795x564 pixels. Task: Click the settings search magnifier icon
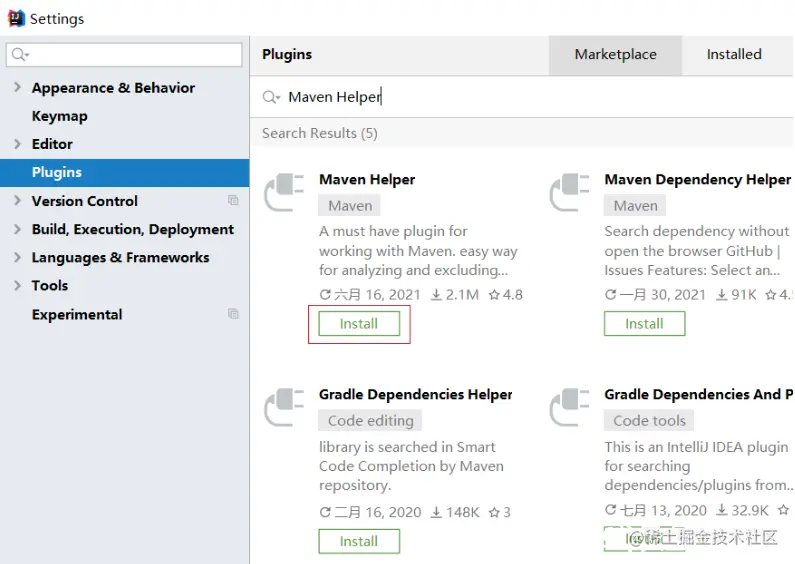20,54
